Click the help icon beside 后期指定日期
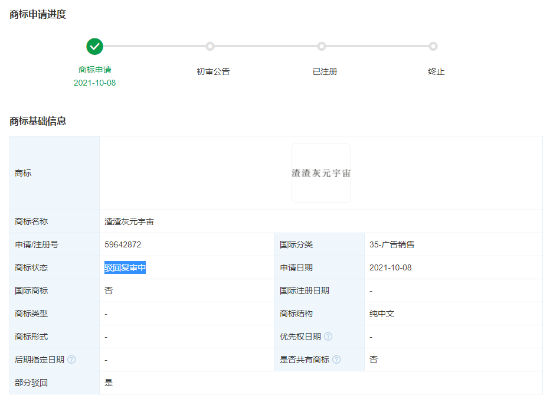Viewport: 550px width, 418px height. (72, 359)
